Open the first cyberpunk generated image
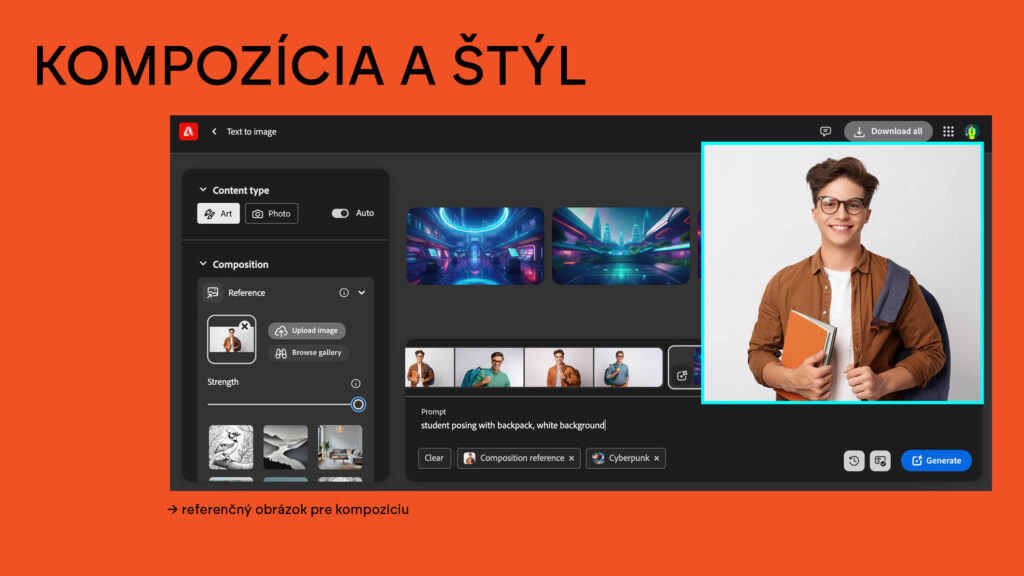This screenshot has width=1024, height=576. pos(475,246)
